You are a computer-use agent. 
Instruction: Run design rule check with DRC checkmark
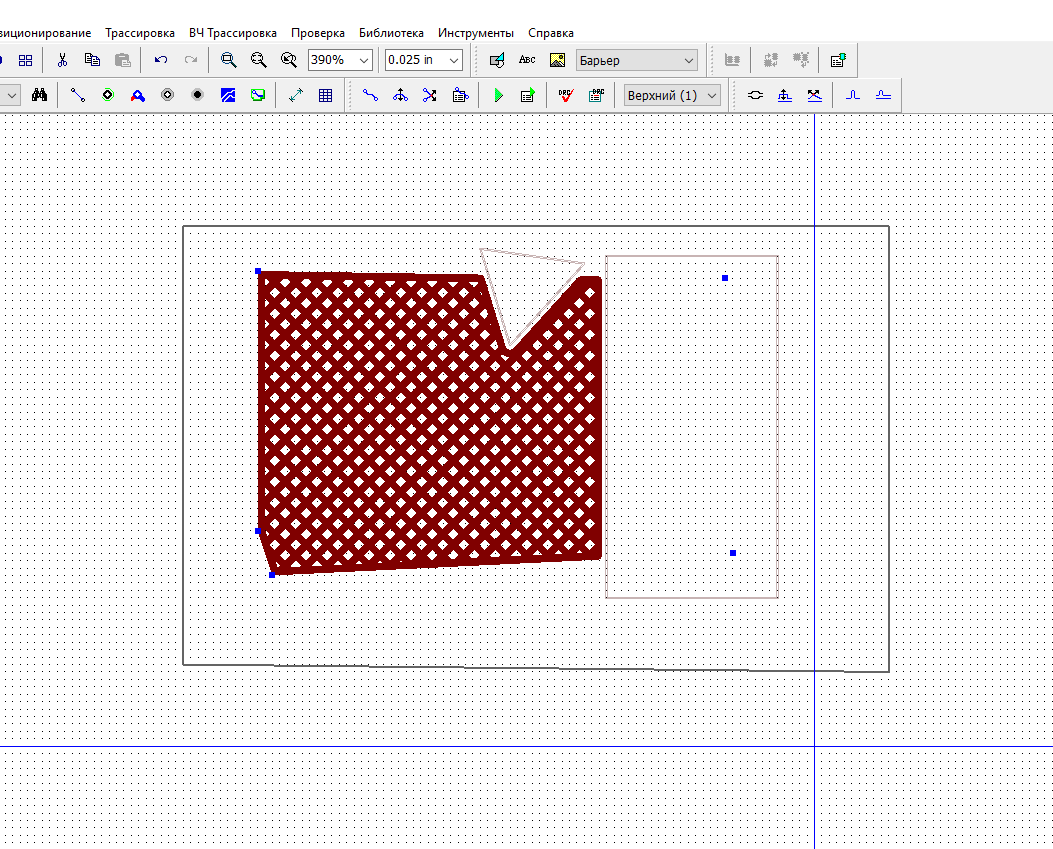pyautogui.click(x=566, y=96)
